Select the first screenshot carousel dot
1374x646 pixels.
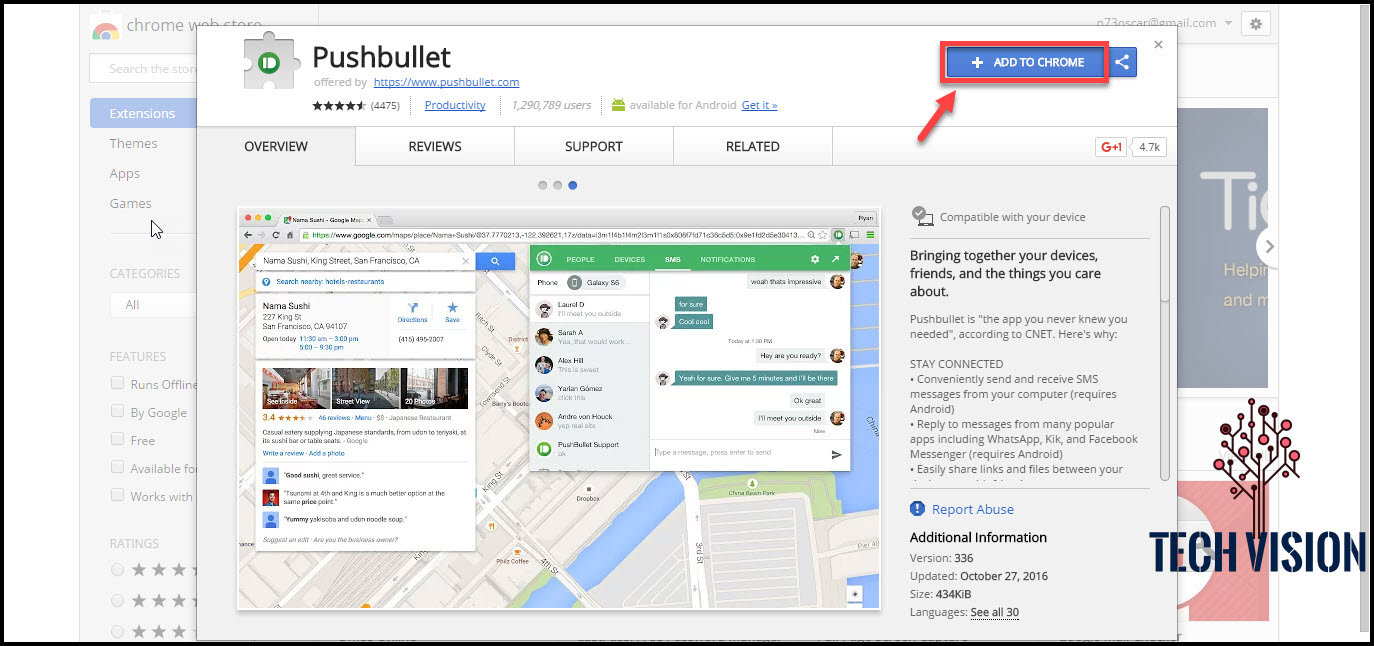(542, 185)
